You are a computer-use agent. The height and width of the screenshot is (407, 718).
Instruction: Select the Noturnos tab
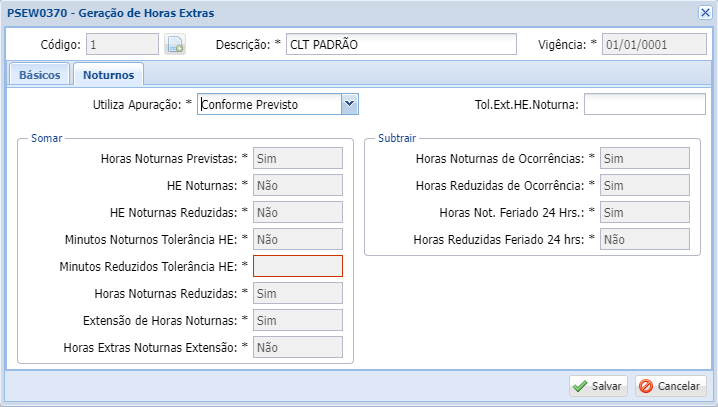109,75
